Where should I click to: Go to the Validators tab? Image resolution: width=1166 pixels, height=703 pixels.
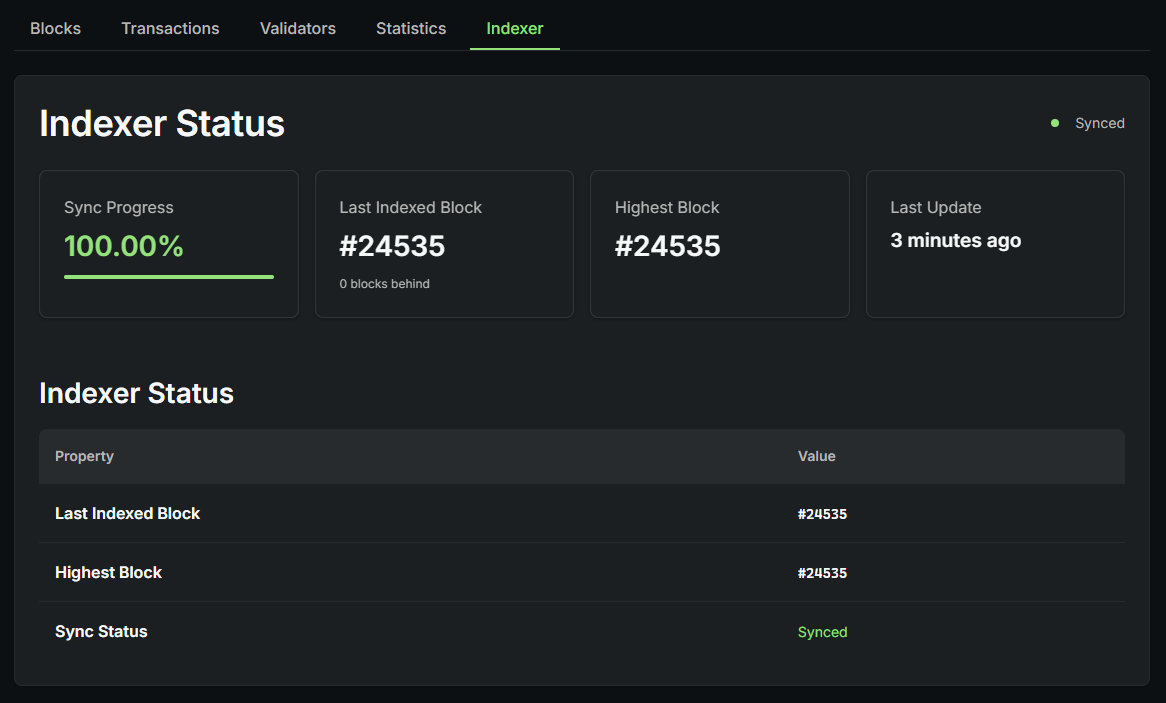click(x=297, y=28)
